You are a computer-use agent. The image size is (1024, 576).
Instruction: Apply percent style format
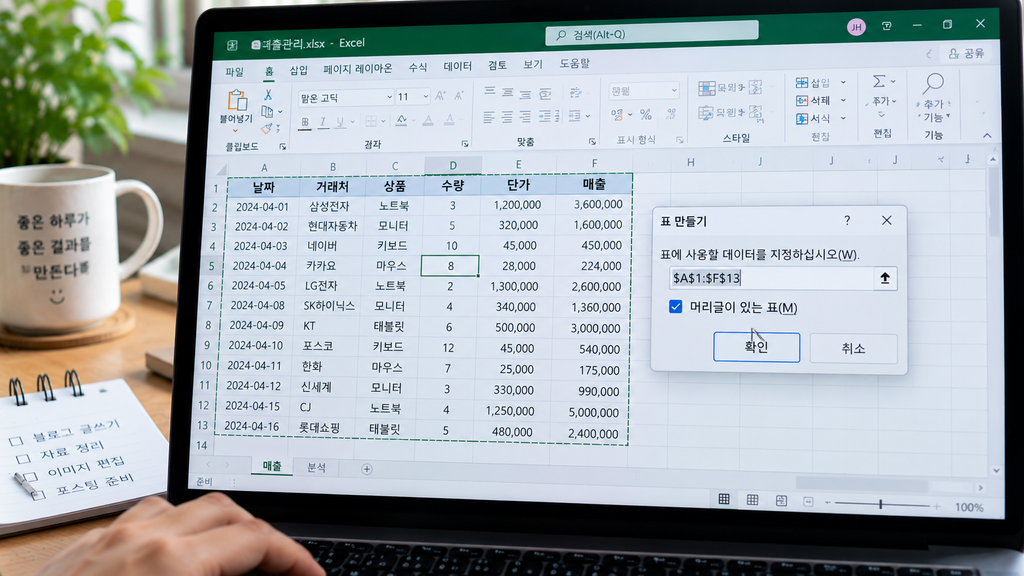tap(646, 114)
